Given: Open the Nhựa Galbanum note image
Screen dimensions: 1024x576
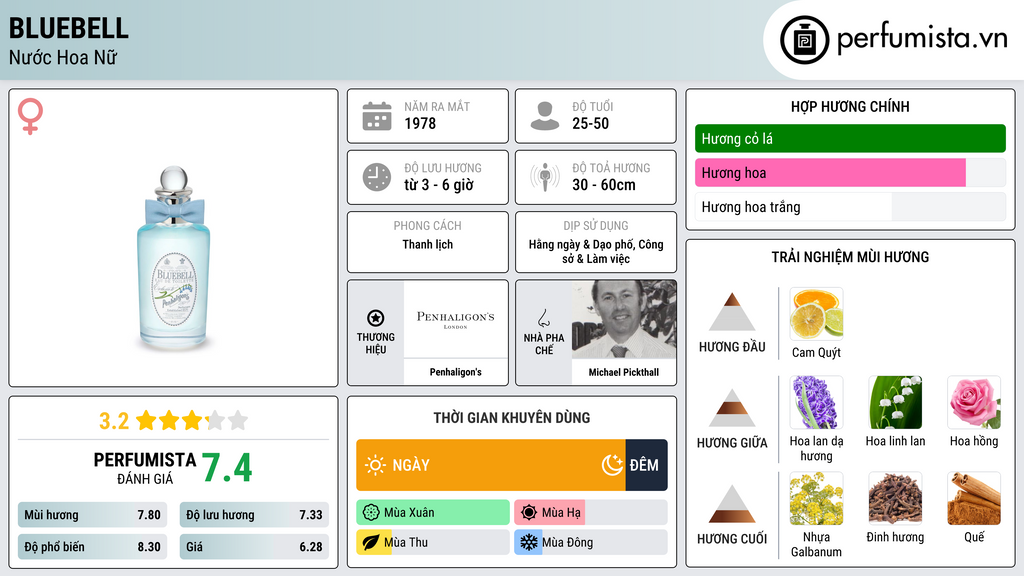Looking at the screenshot, I should (816, 499).
